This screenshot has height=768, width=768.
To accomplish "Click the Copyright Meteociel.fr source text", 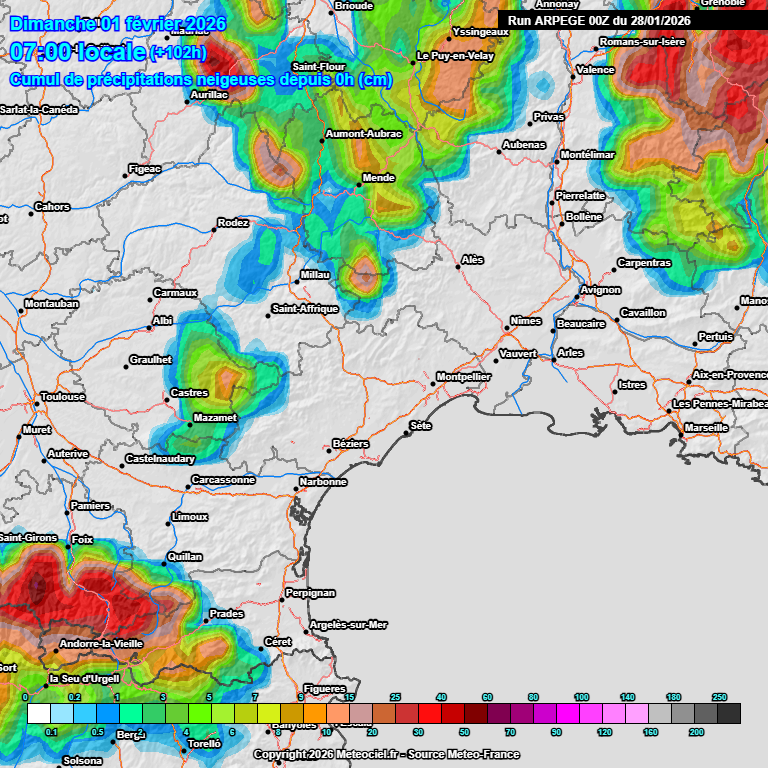I will coord(383,754).
